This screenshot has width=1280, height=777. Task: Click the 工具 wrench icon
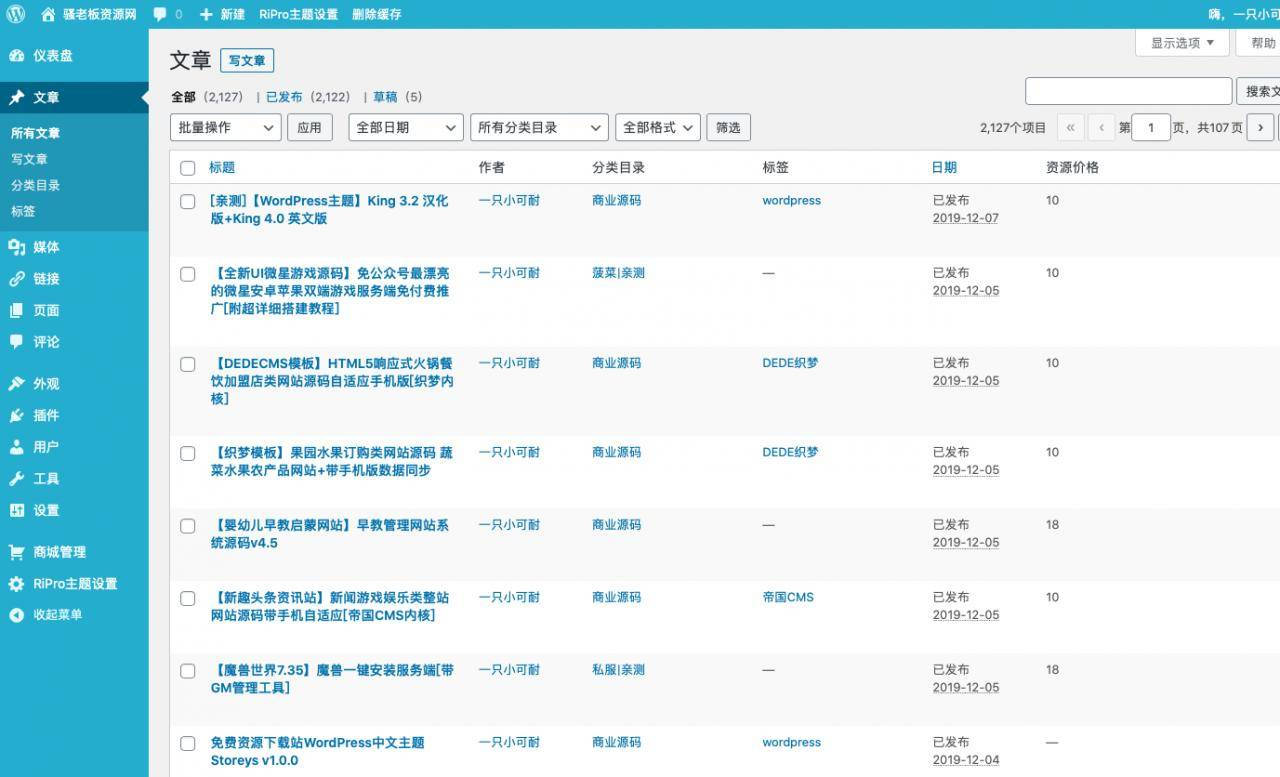click(x=17, y=479)
